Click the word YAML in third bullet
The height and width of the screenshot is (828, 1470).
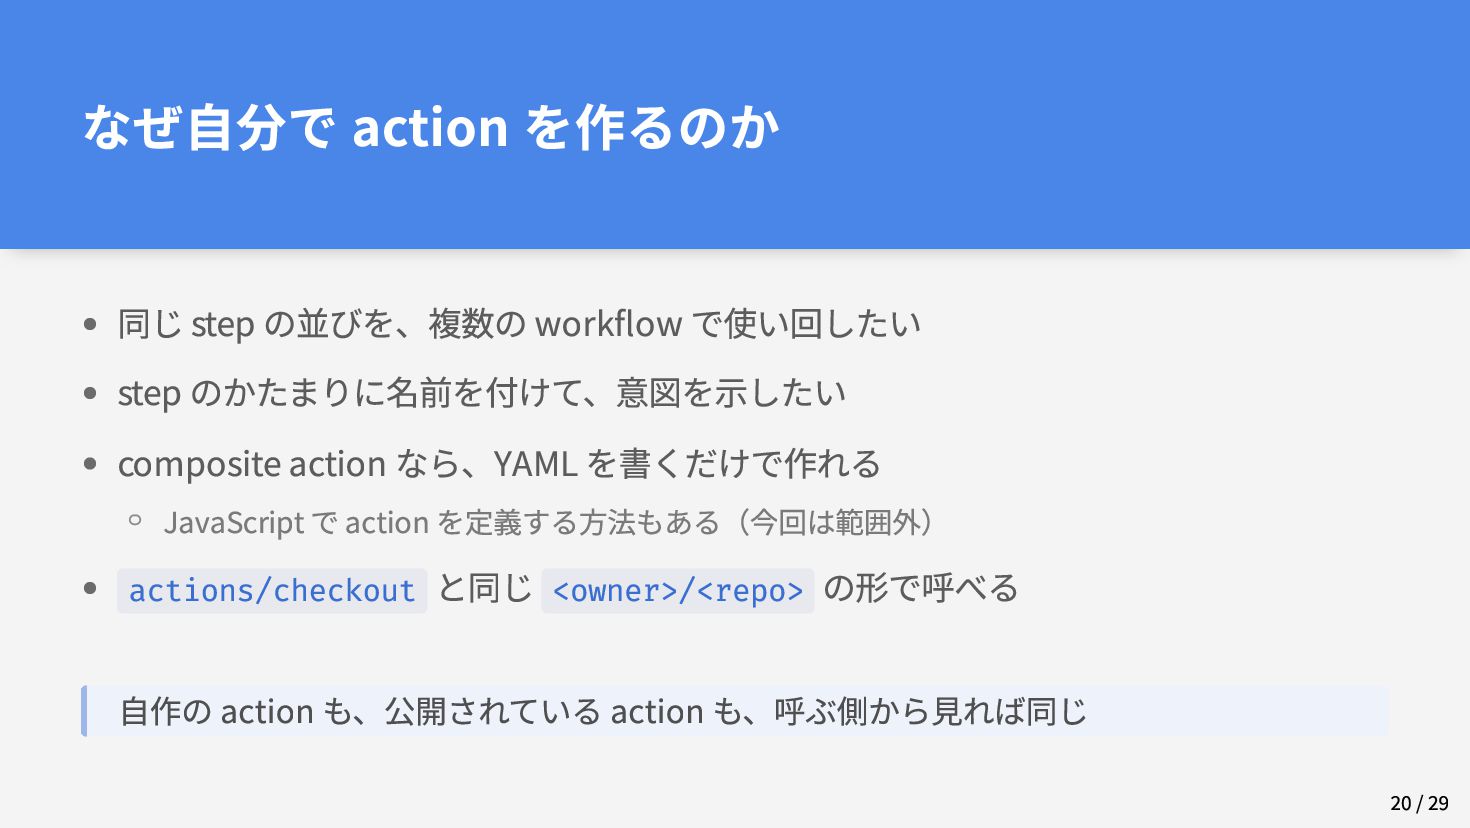point(535,464)
